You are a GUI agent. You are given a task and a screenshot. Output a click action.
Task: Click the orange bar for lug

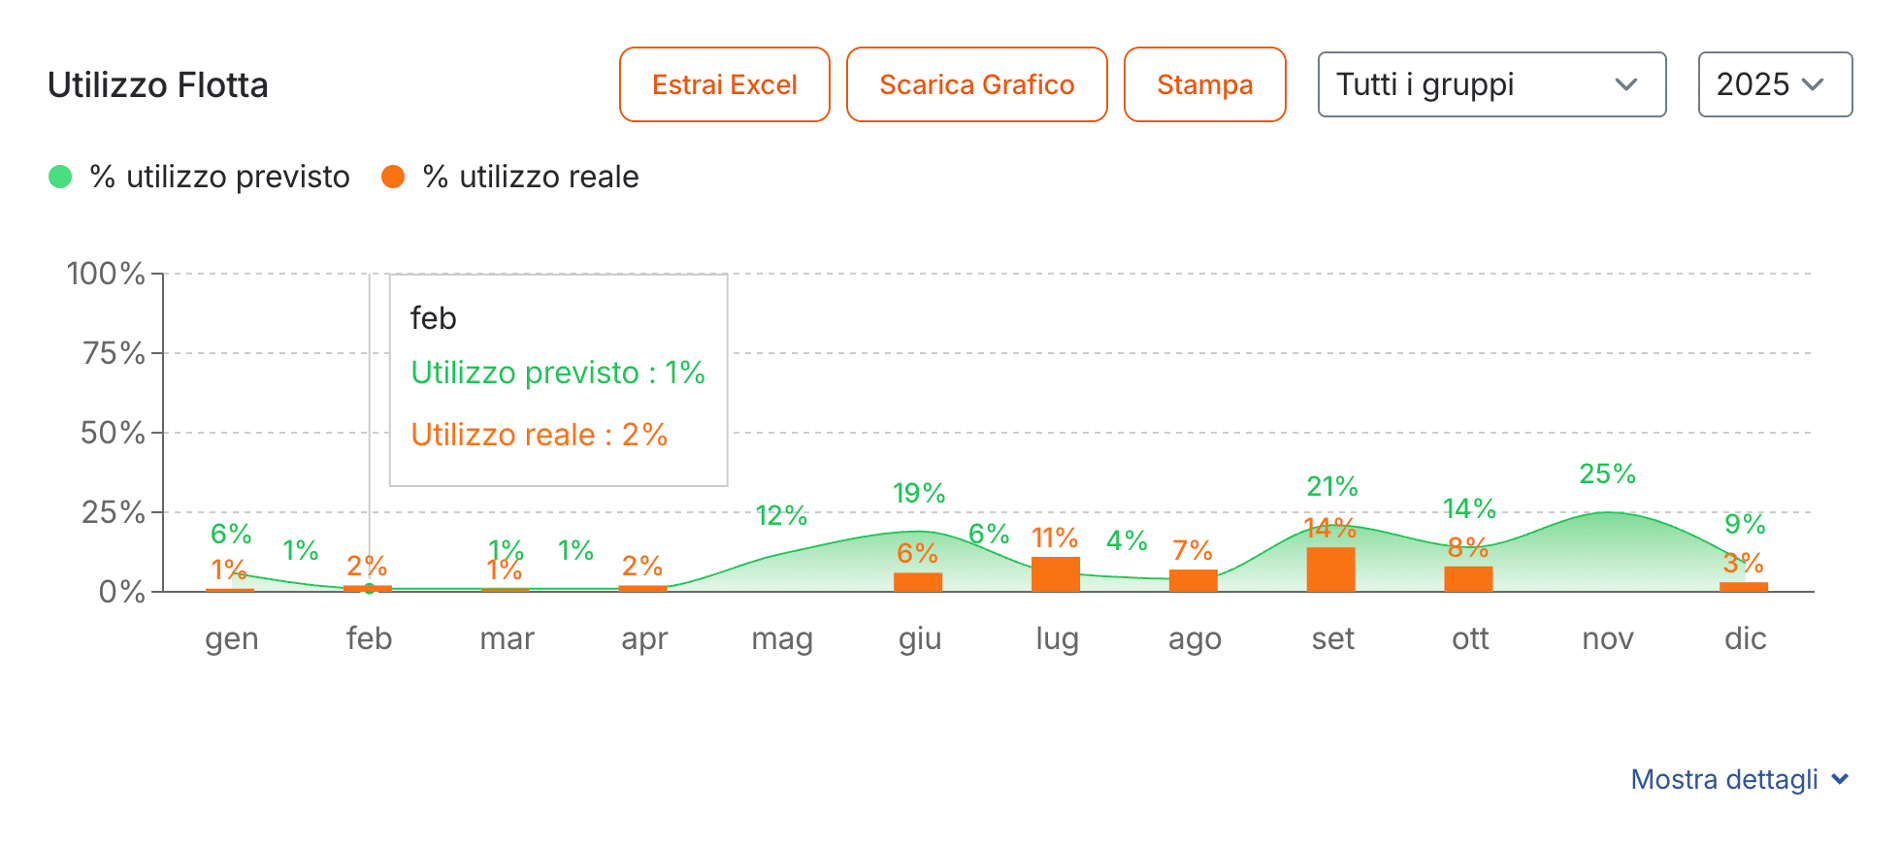point(1056,575)
